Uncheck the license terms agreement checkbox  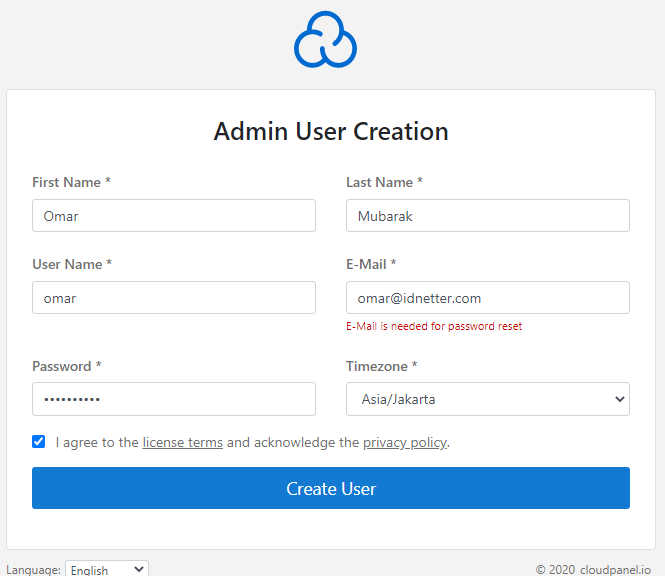point(39,442)
